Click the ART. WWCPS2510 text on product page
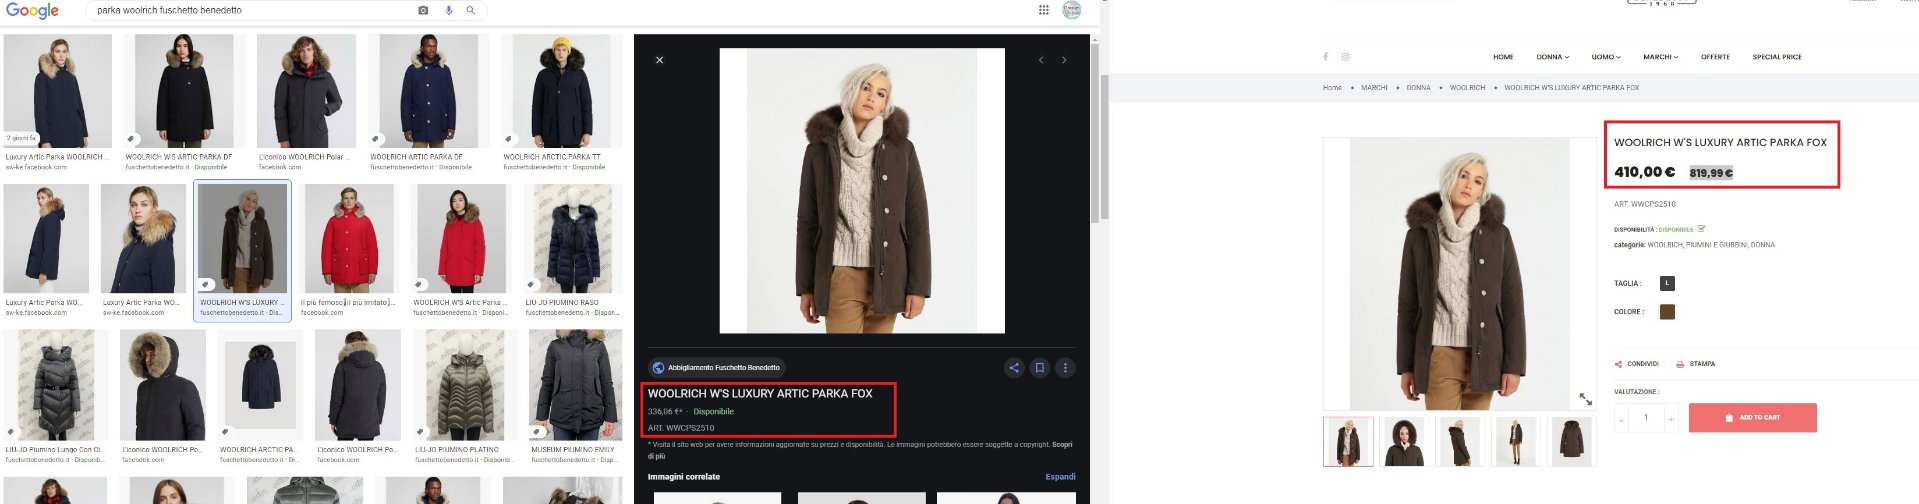This screenshot has width=1919, height=504. pos(1645,204)
